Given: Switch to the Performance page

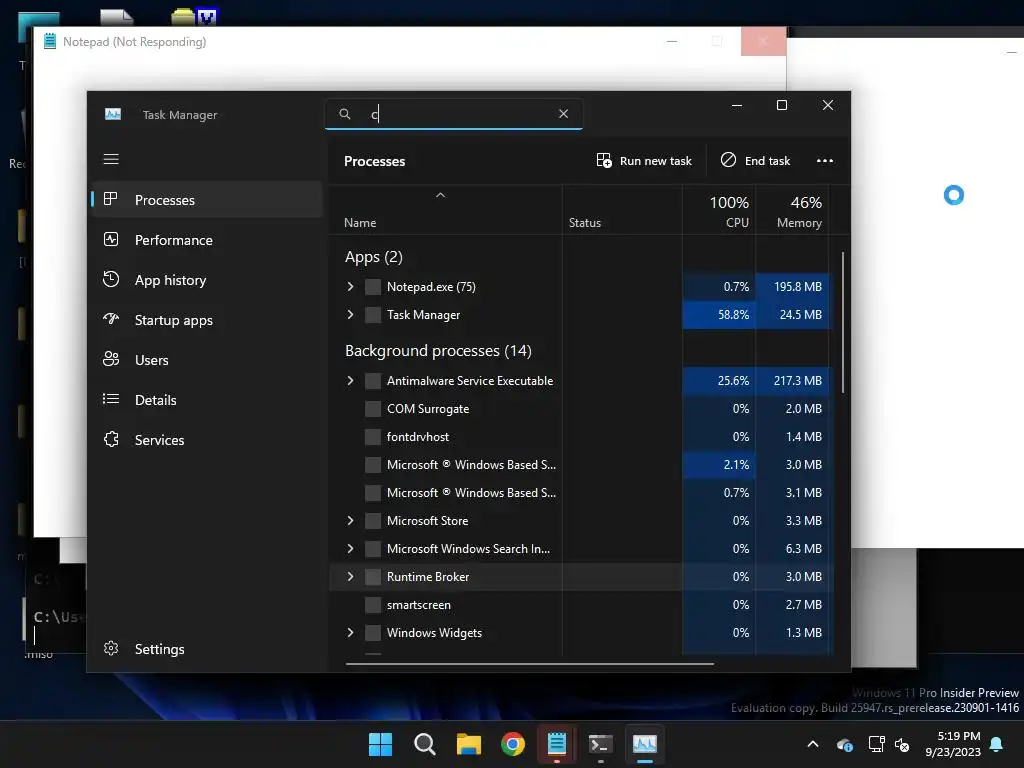Looking at the screenshot, I should coord(208,240).
